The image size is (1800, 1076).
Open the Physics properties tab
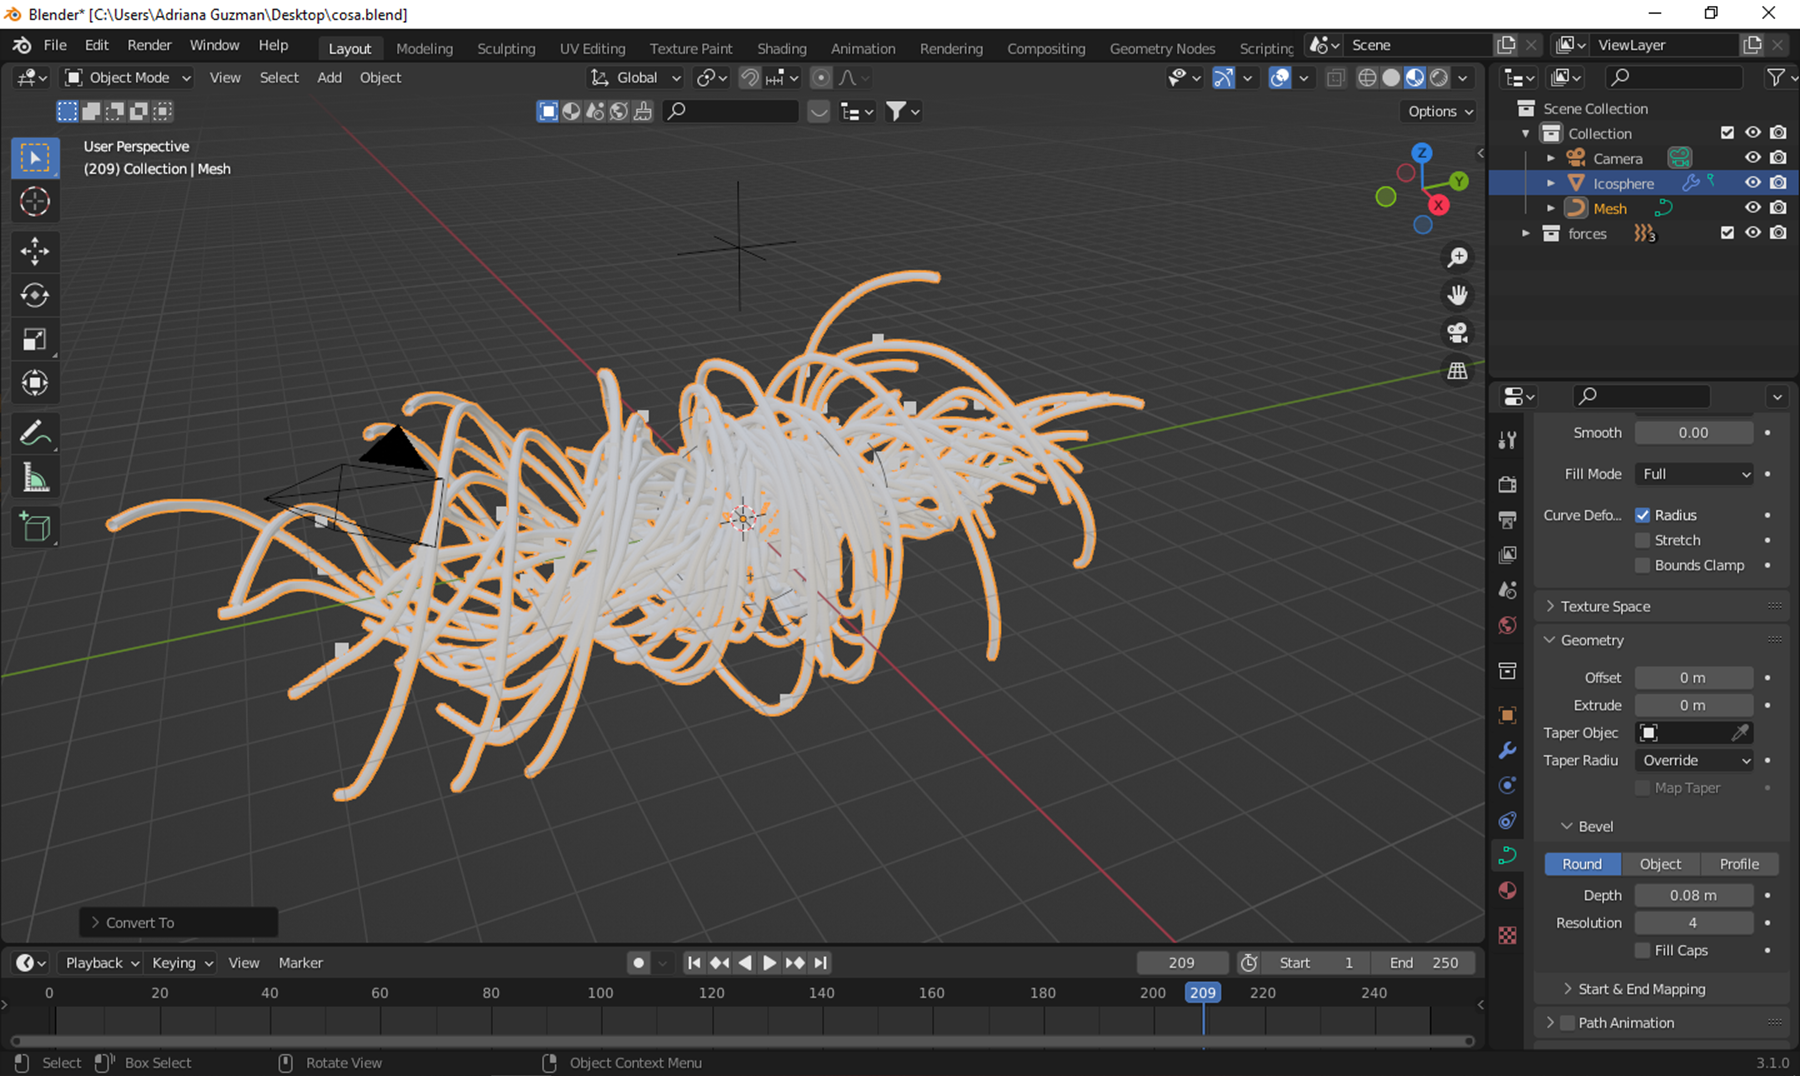pyautogui.click(x=1507, y=785)
